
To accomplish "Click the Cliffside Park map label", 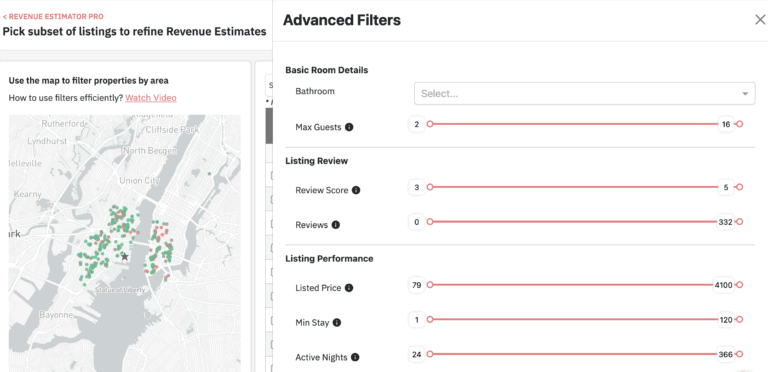I will click(x=172, y=130).
